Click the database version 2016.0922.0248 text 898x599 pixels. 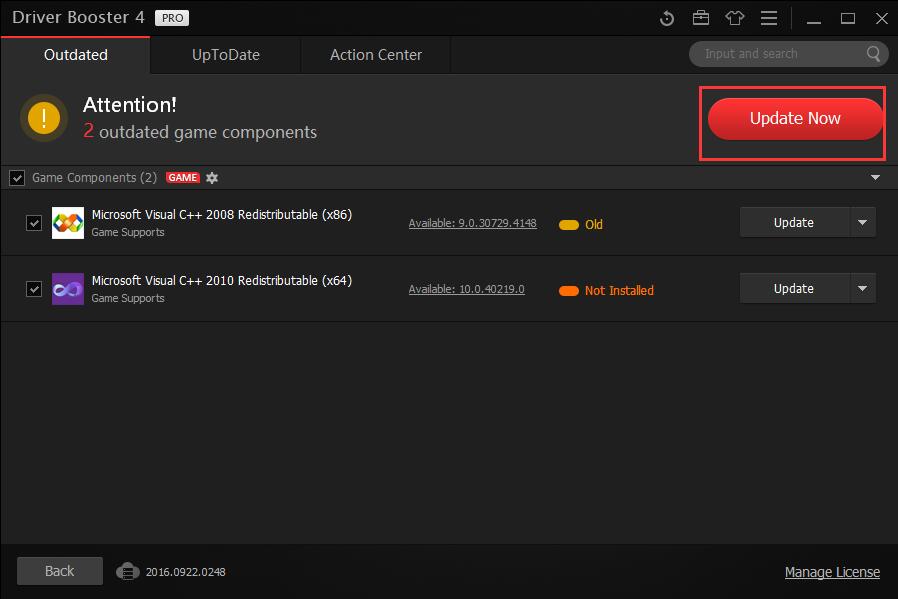[x=186, y=572]
